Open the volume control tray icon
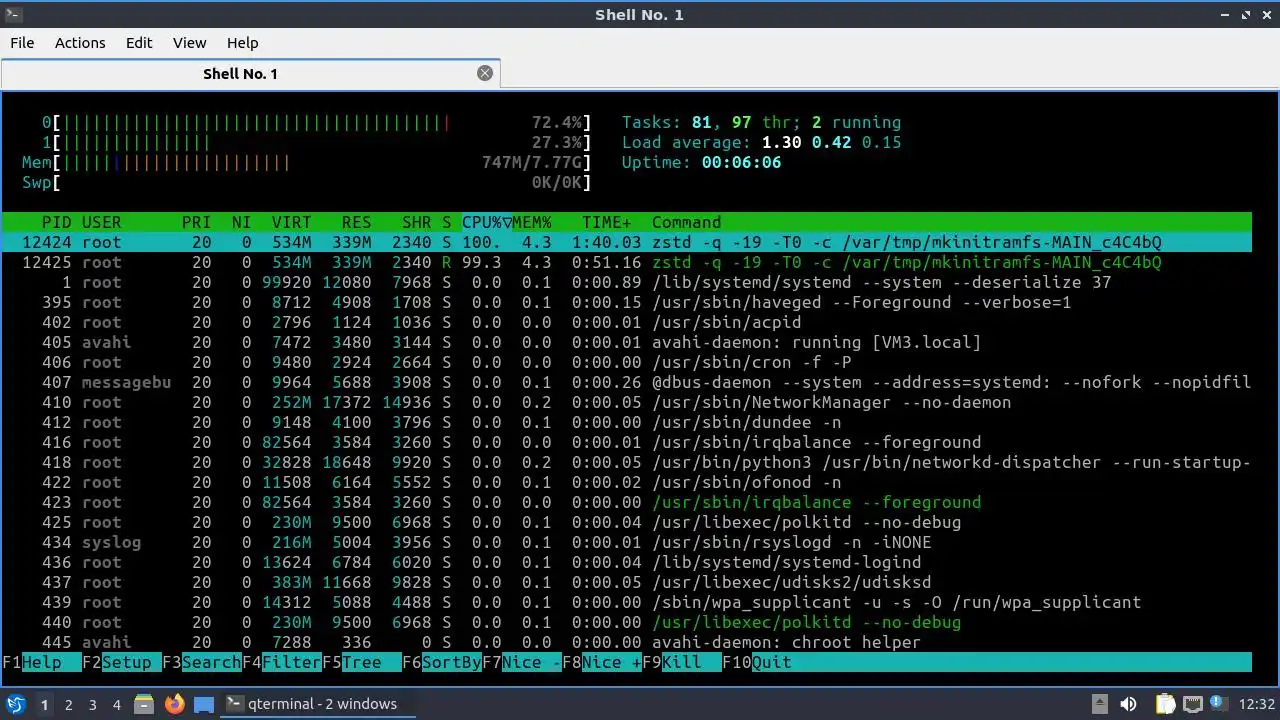Screen dimensions: 1280x720 click(1128, 704)
